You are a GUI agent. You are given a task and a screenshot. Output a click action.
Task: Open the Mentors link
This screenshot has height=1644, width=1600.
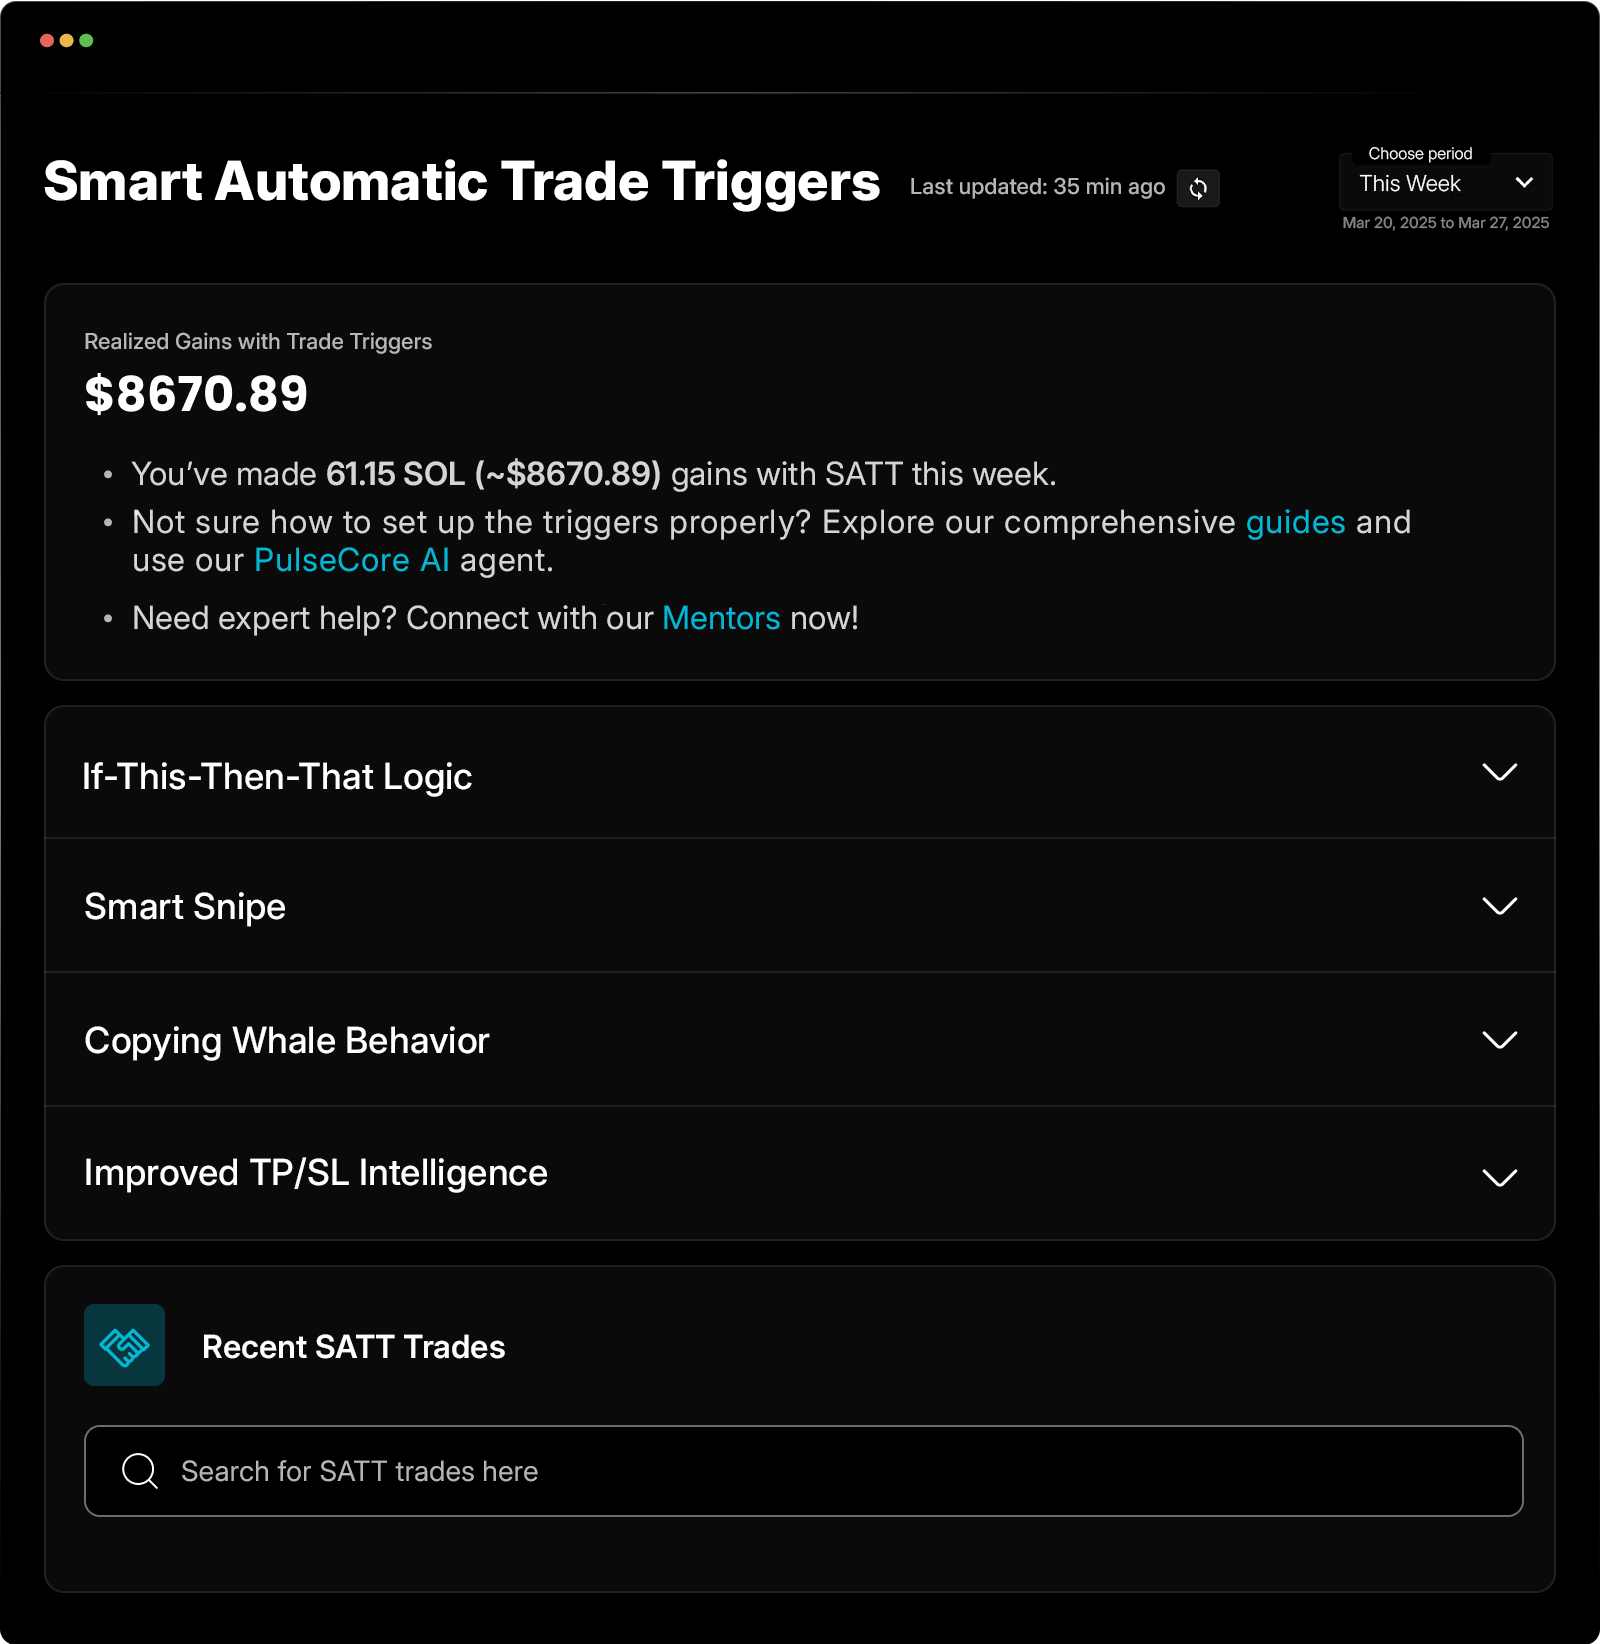click(721, 618)
